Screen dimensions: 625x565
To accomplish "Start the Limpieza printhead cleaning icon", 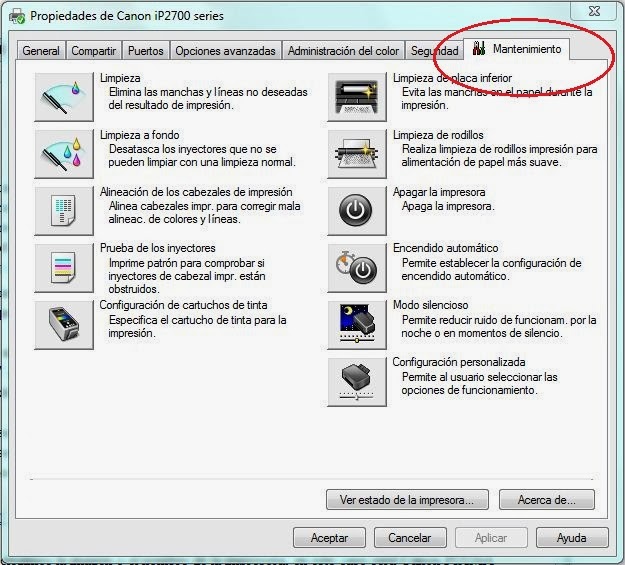I will click(64, 97).
